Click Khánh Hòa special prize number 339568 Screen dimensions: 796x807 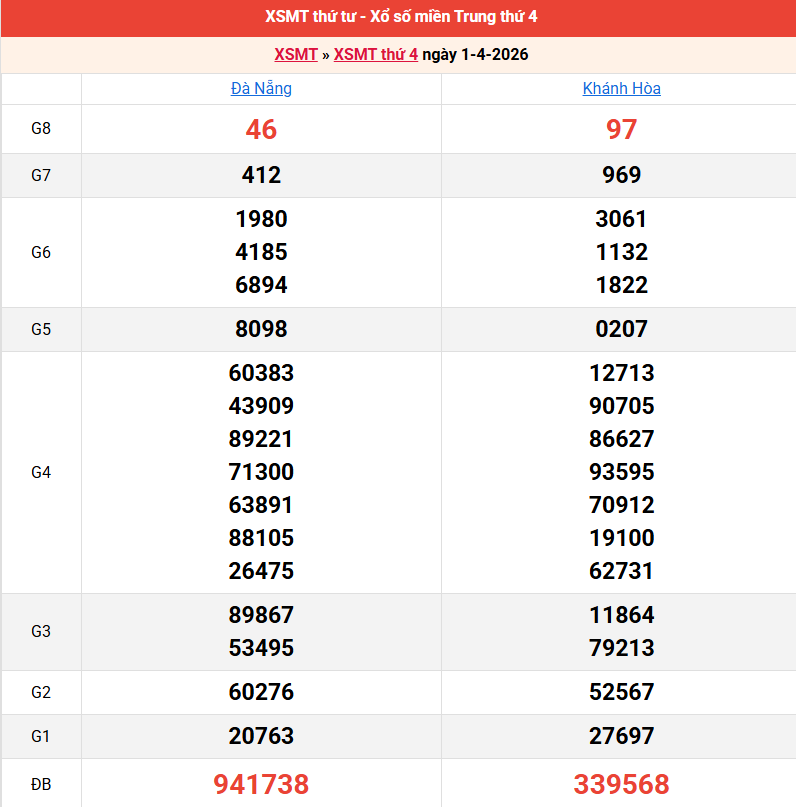(x=621, y=784)
